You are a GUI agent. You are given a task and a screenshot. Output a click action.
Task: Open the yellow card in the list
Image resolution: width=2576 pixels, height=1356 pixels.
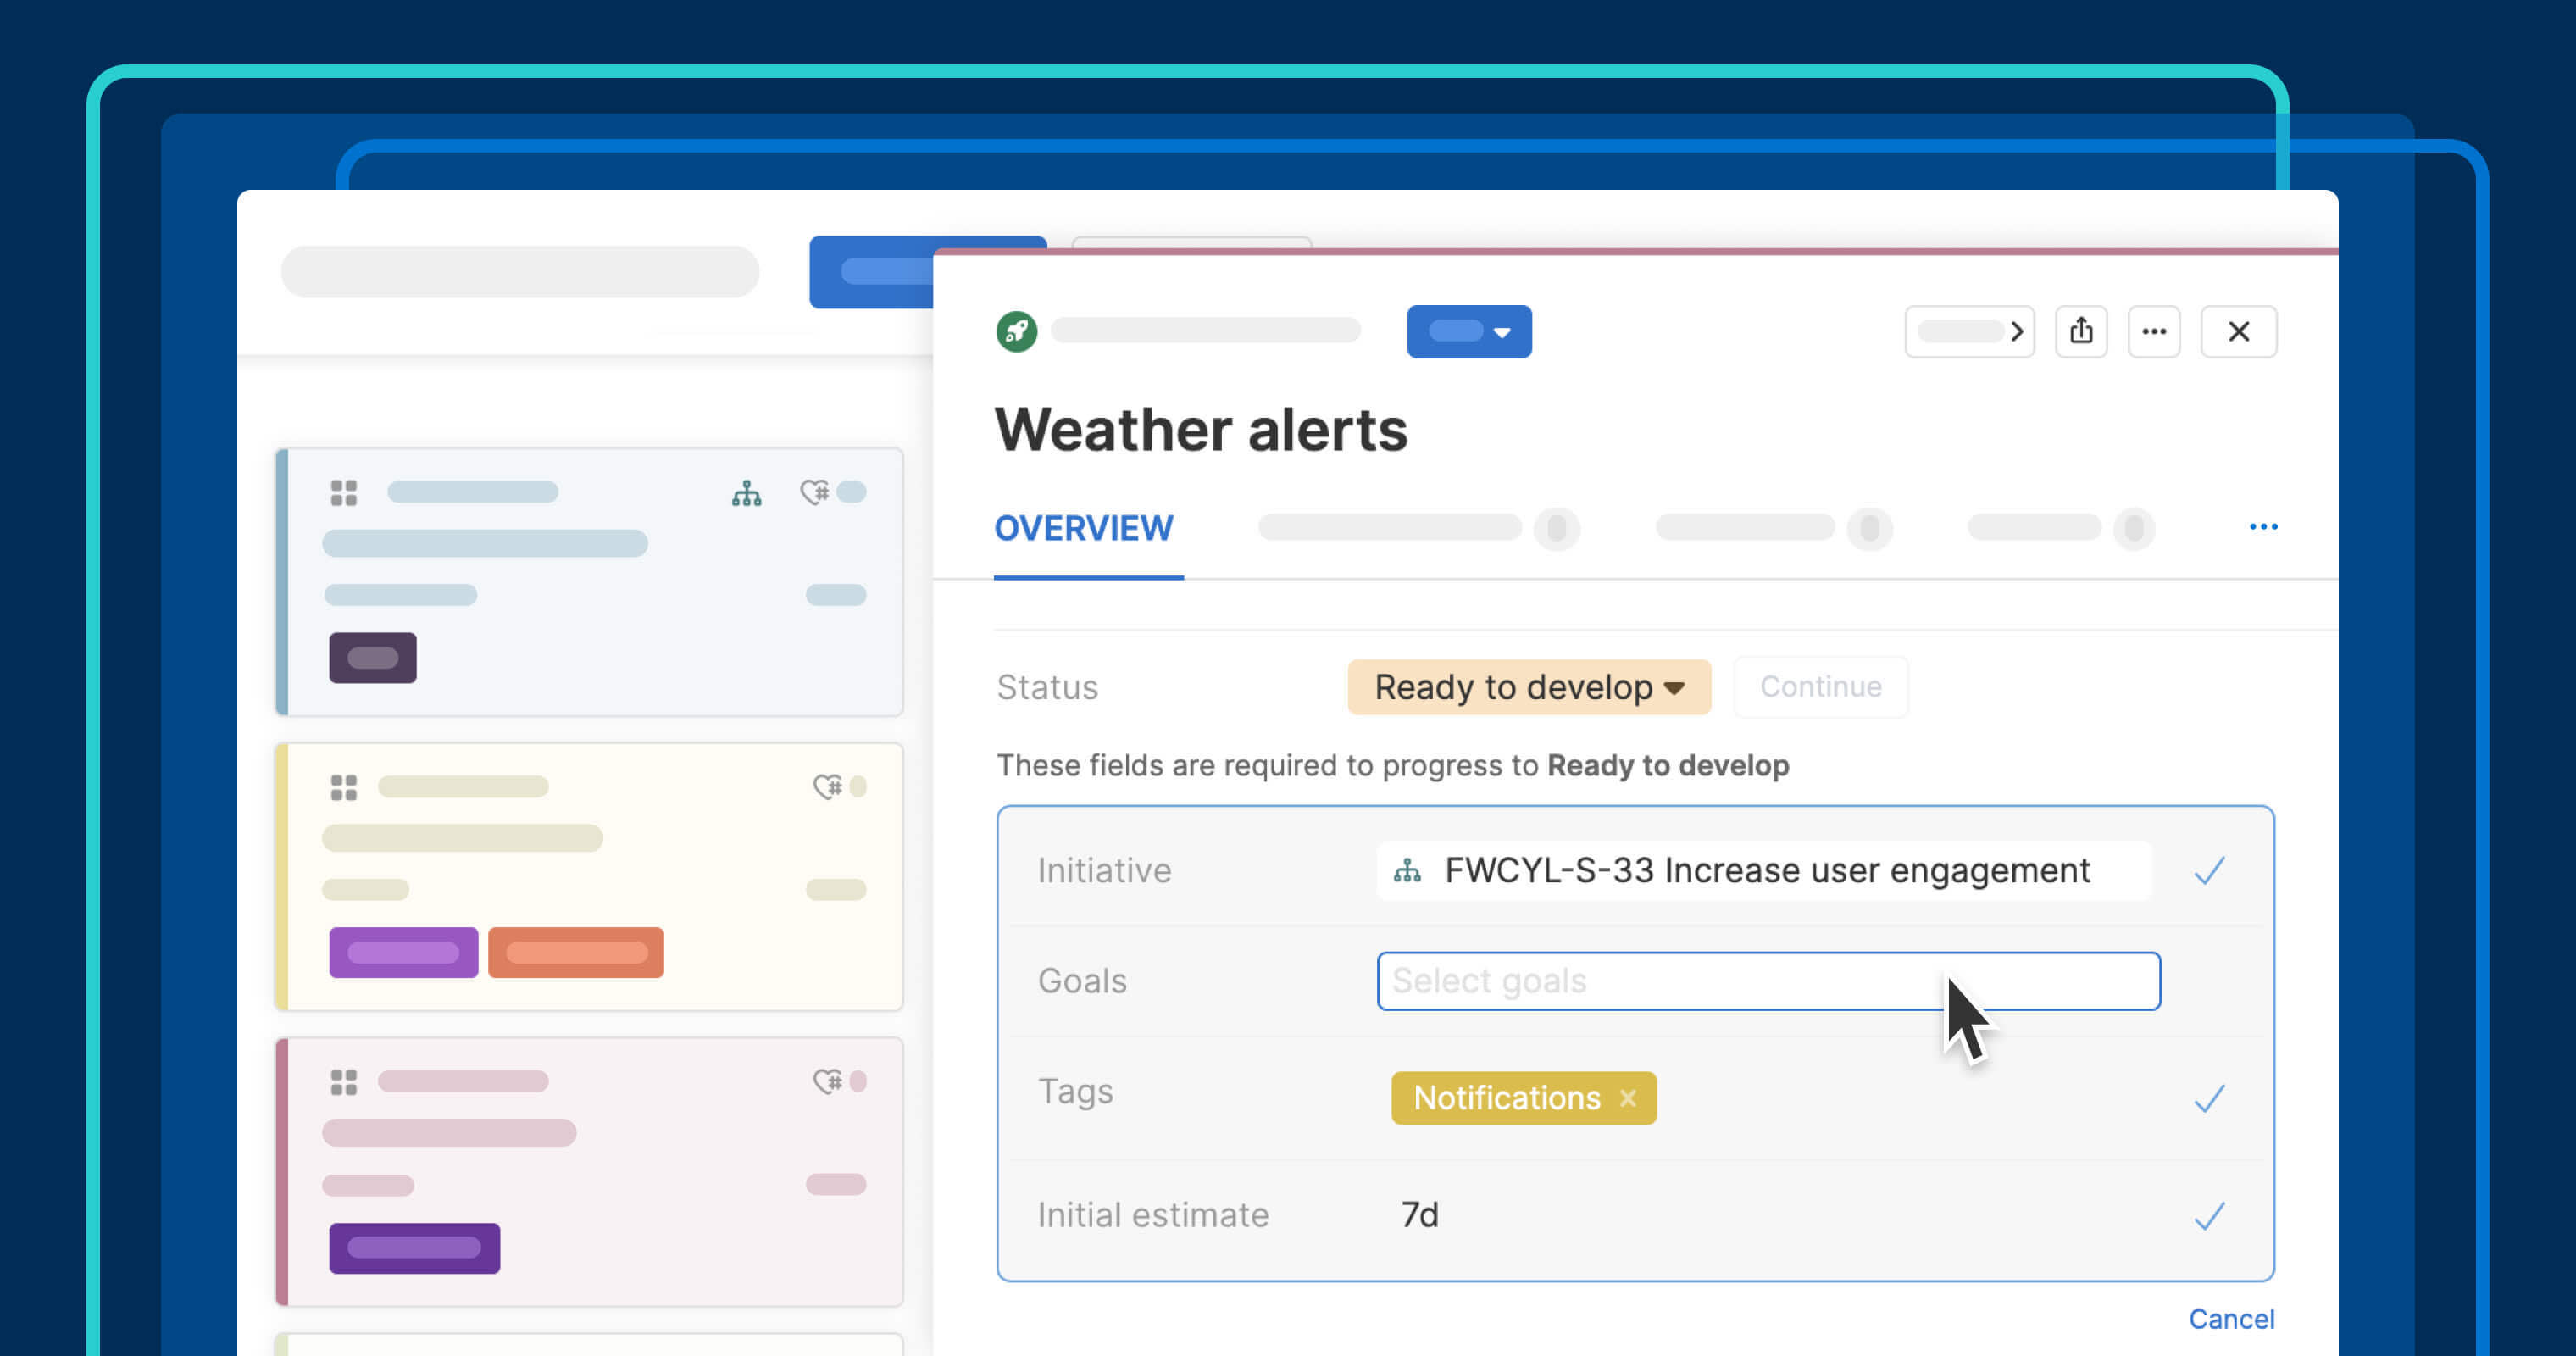tap(589, 877)
